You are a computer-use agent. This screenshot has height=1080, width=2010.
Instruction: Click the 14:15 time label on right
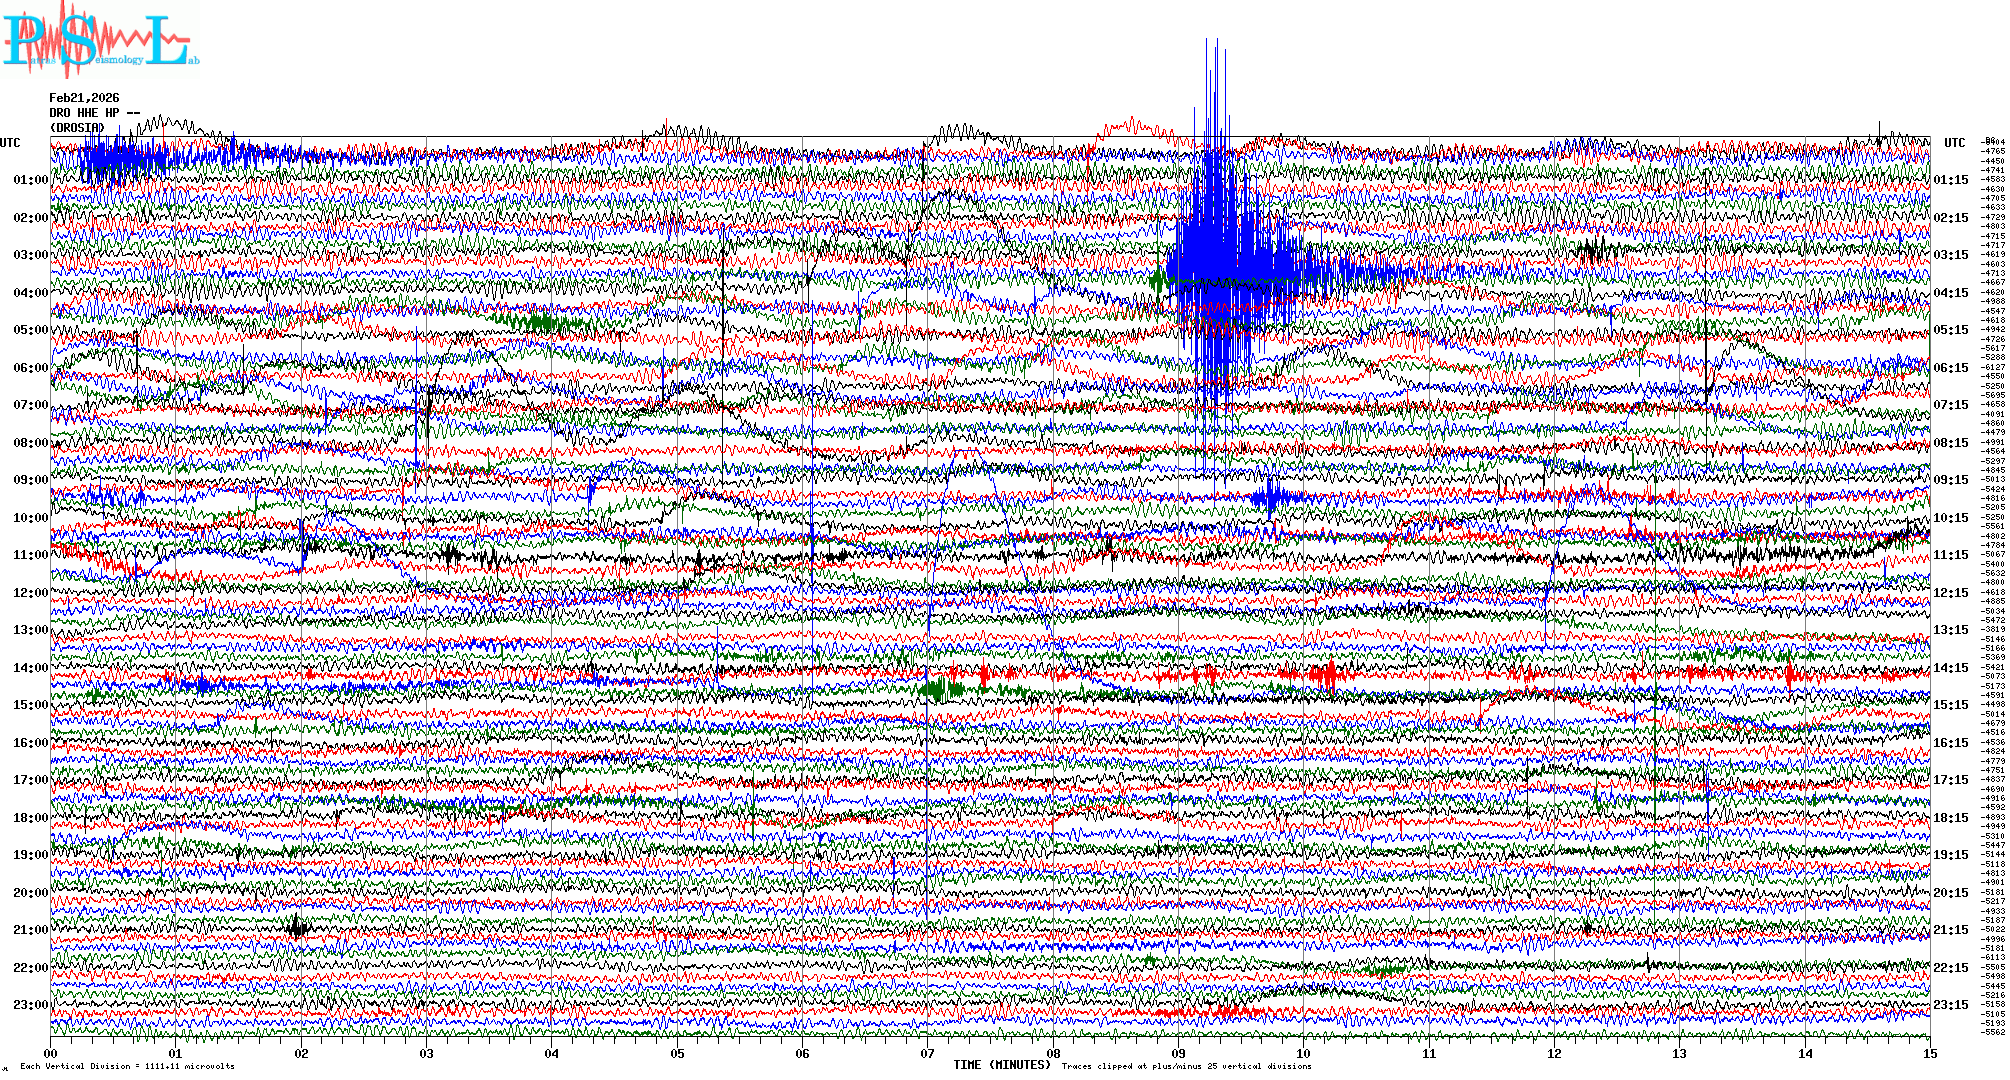tap(1950, 668)
